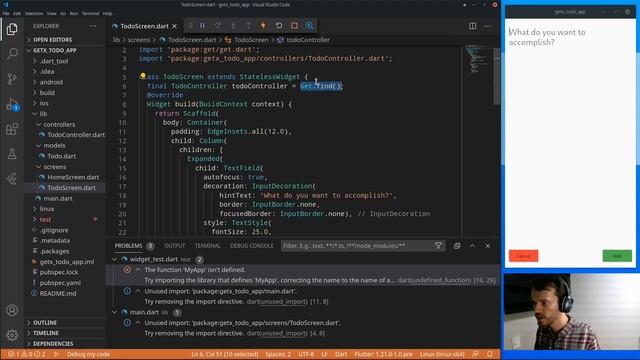Click errors and warnings count in status bar
The width and height of the screenshot is (640, 360).
pyautogui.click(x=27, y=354)
